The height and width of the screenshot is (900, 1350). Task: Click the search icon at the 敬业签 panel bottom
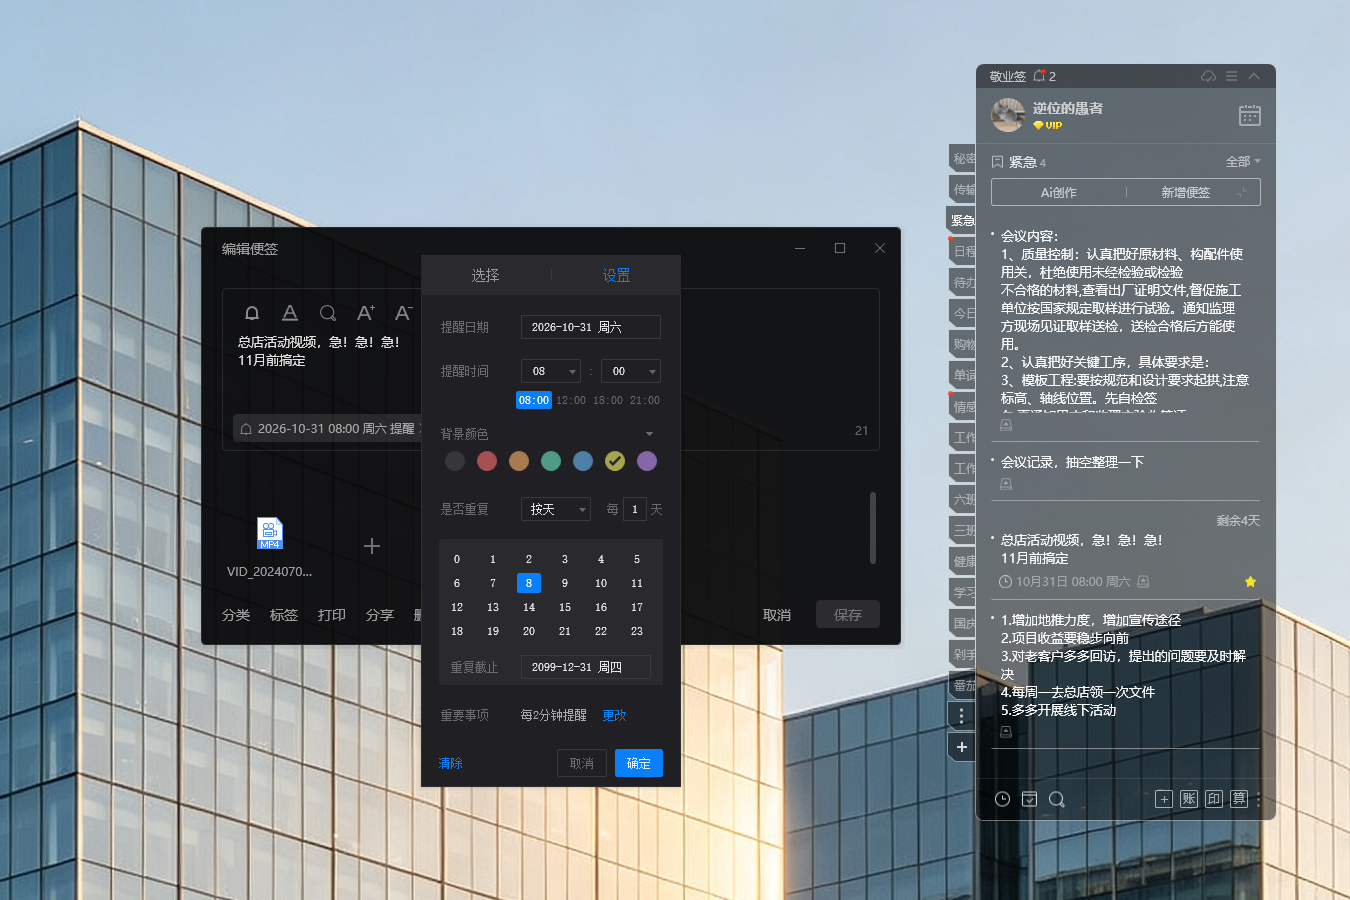[1057, 799]
